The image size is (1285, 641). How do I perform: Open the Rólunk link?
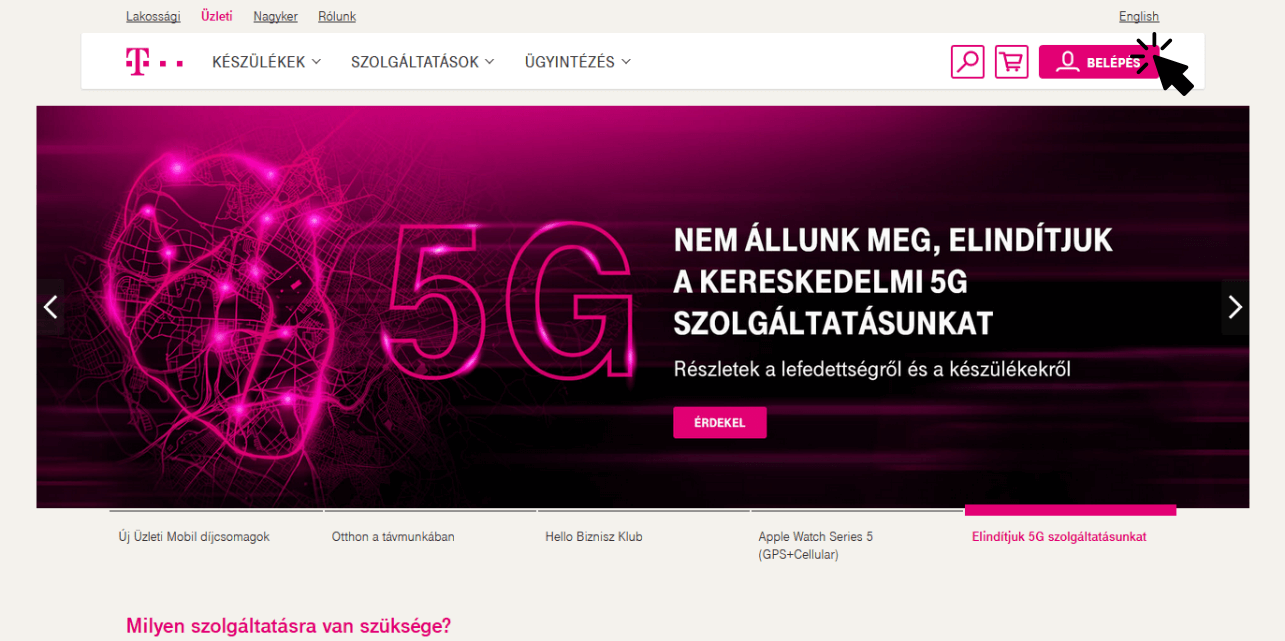[x=337, y=16]
